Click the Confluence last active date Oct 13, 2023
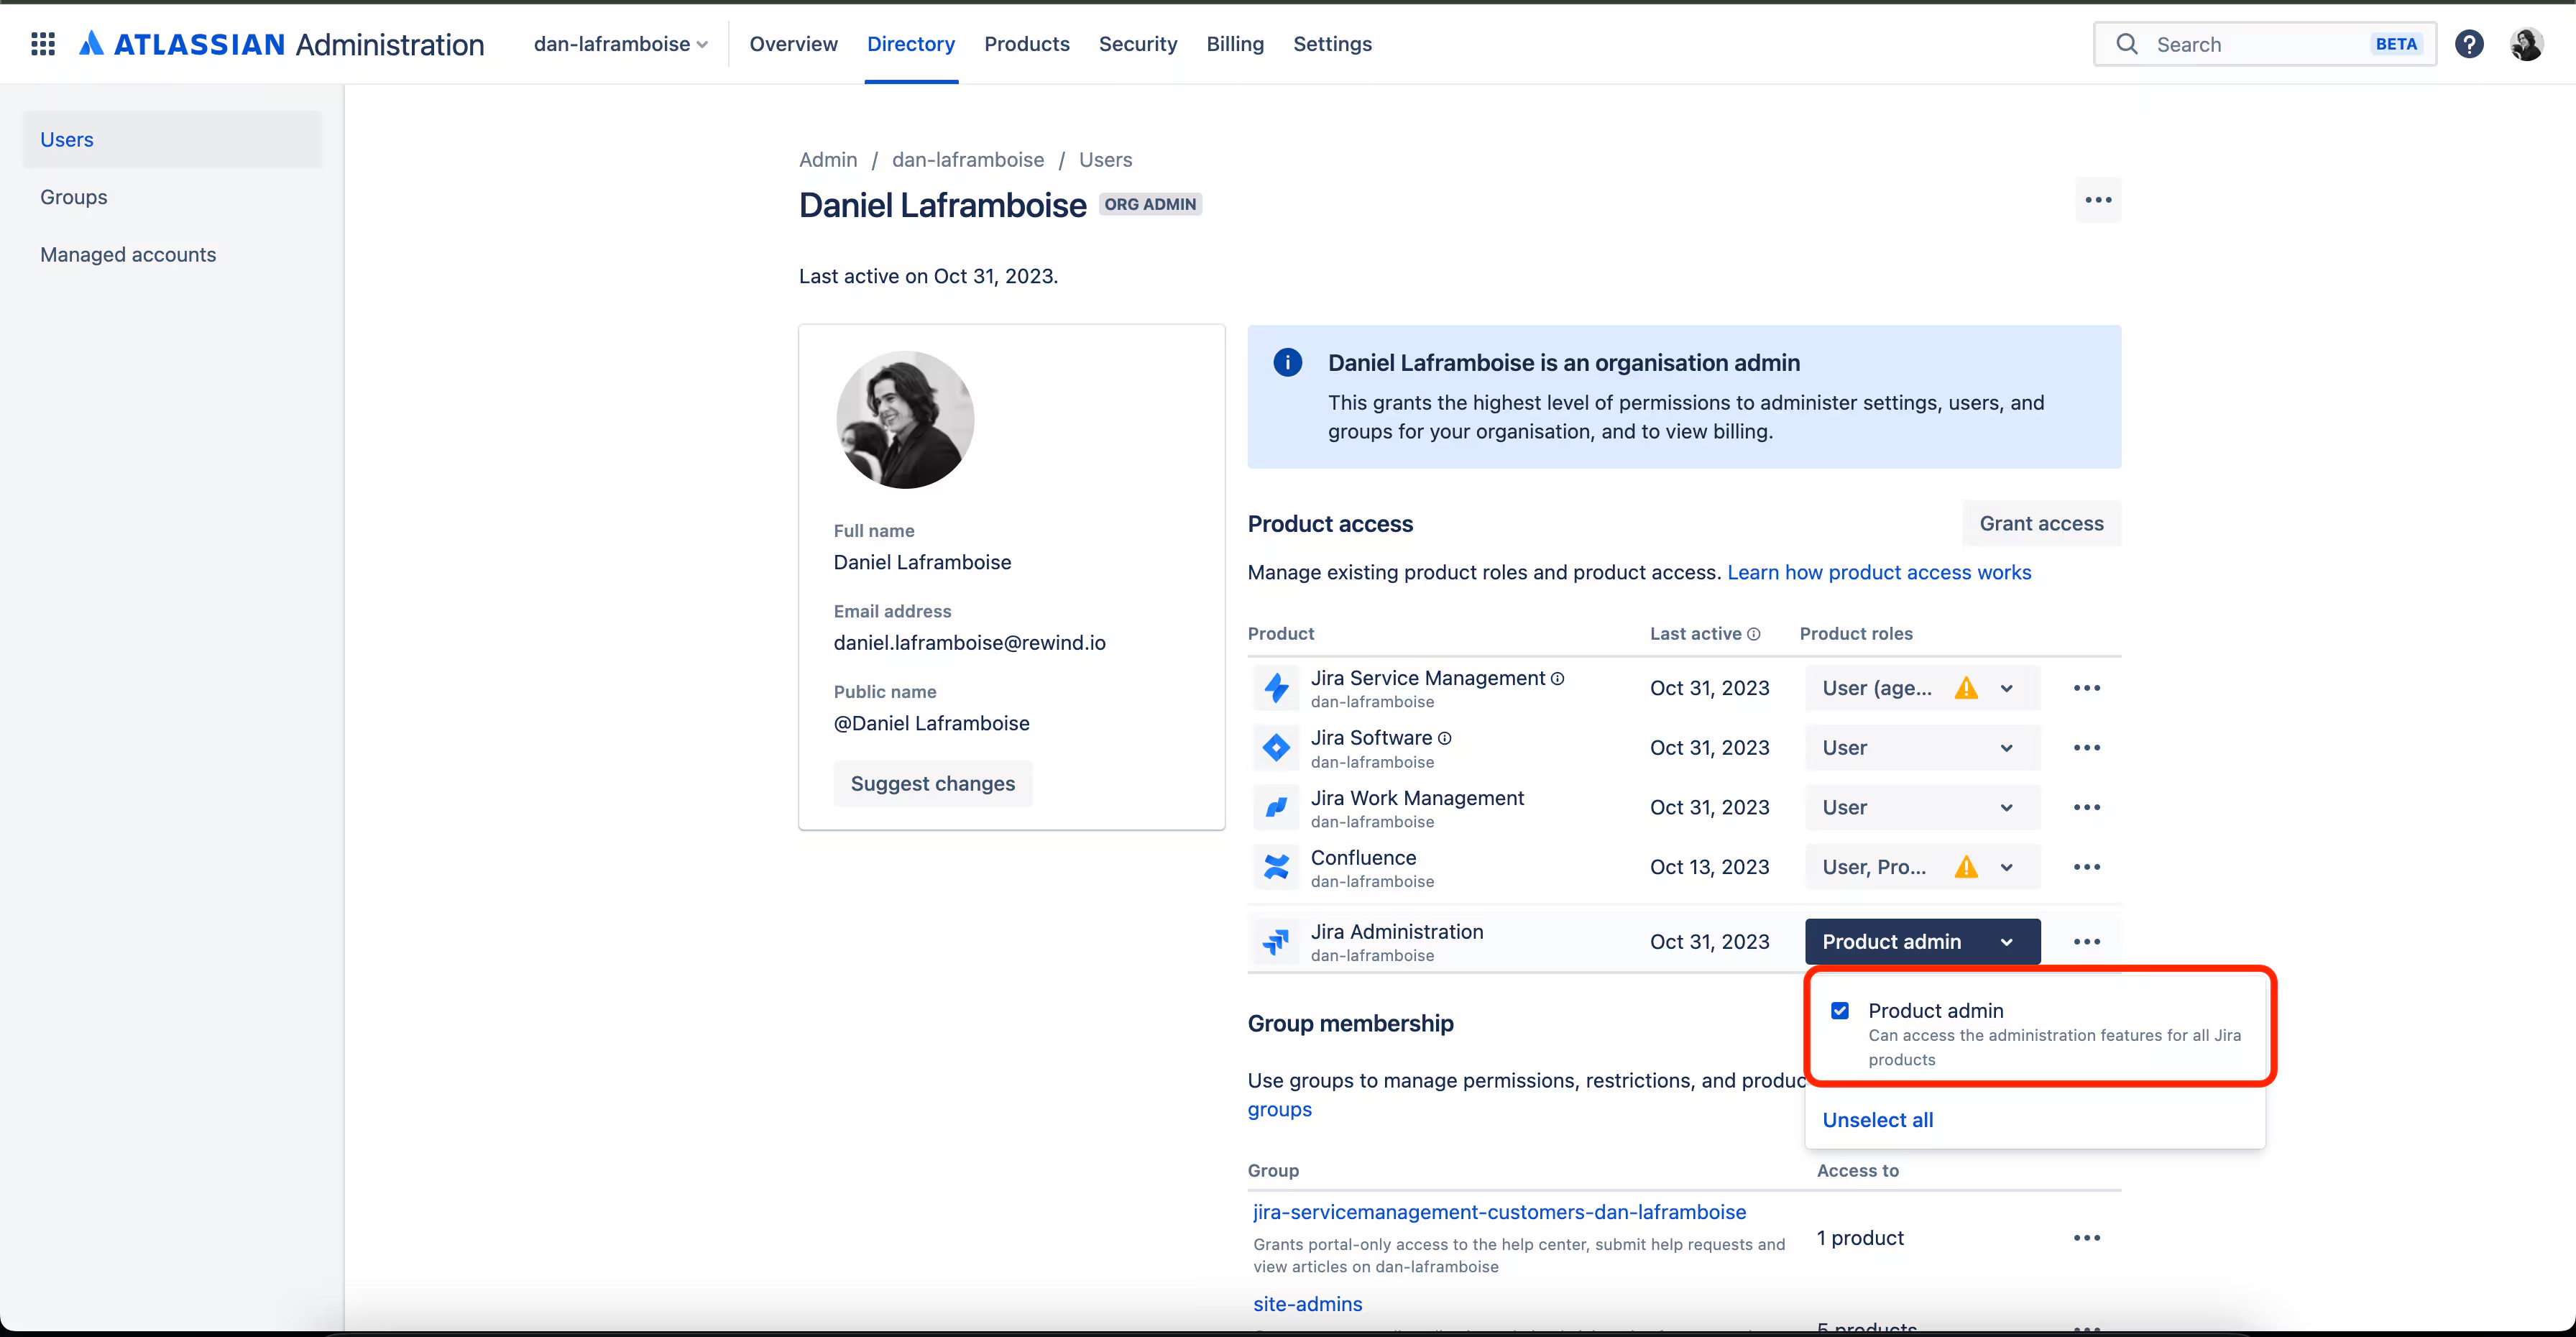 [1709, 867]
